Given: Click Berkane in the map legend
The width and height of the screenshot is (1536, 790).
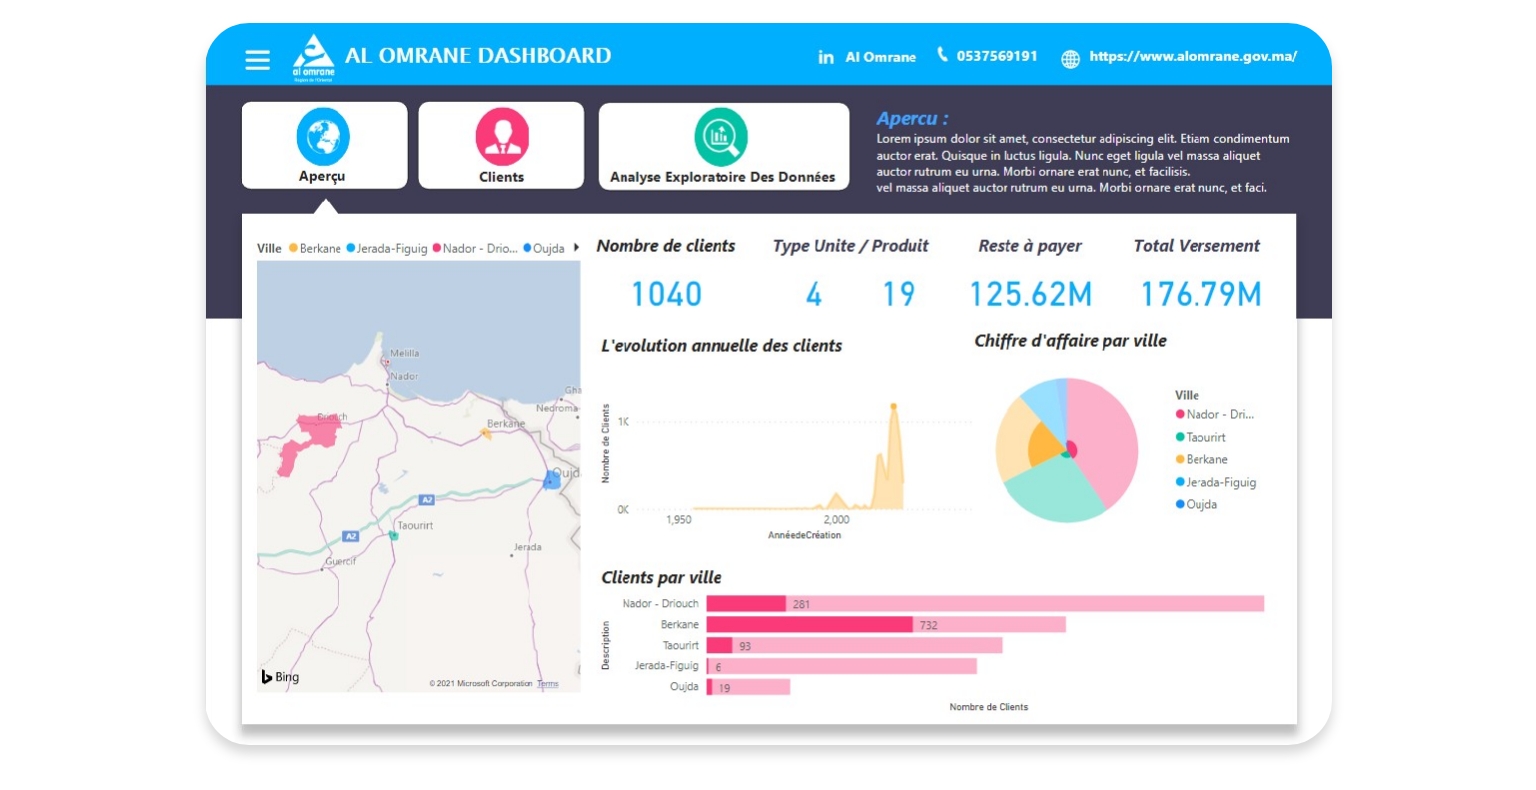Looking at the screenshot, I should click(320, 248).
